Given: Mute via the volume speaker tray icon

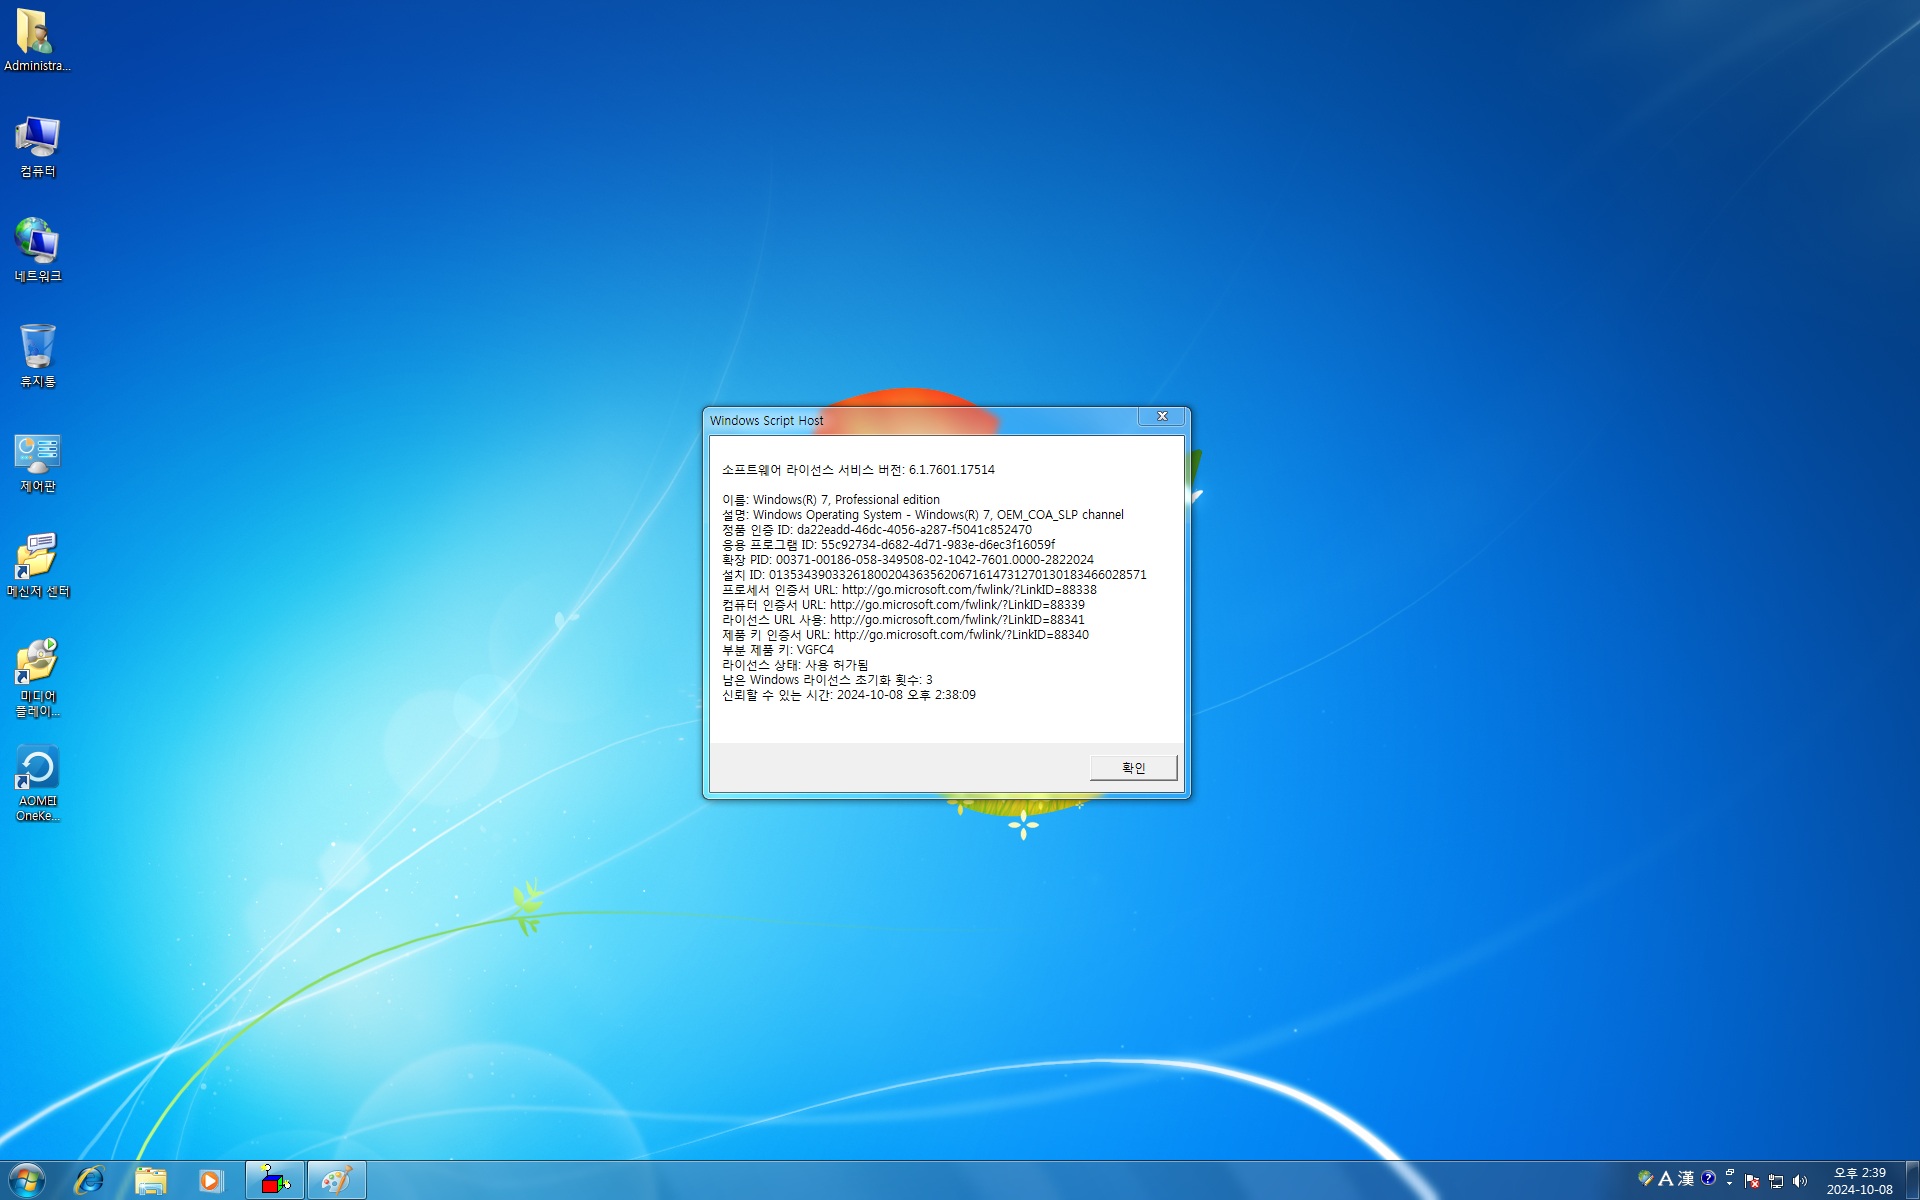Looking at the screenshot, I should click(x=1800, y=1181).
